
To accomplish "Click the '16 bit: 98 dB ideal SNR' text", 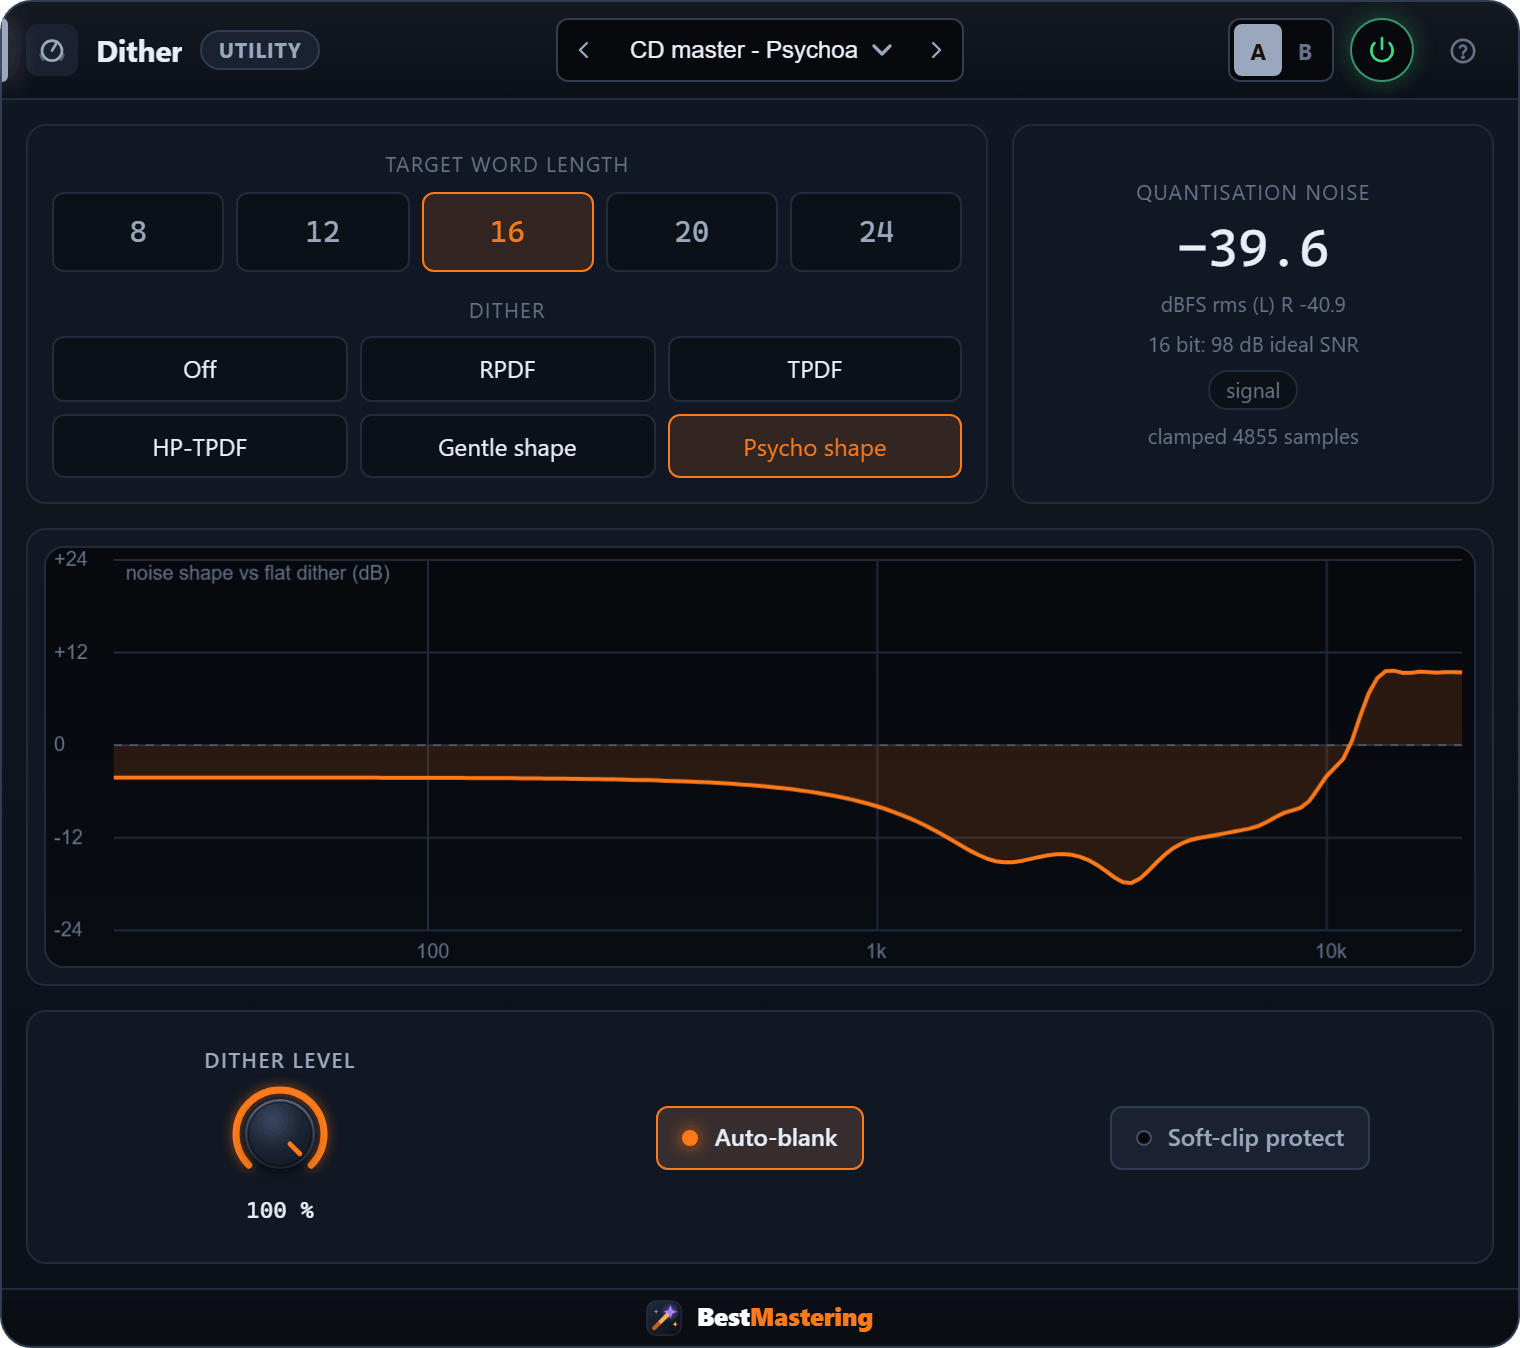I will (x=1253, y=345).
